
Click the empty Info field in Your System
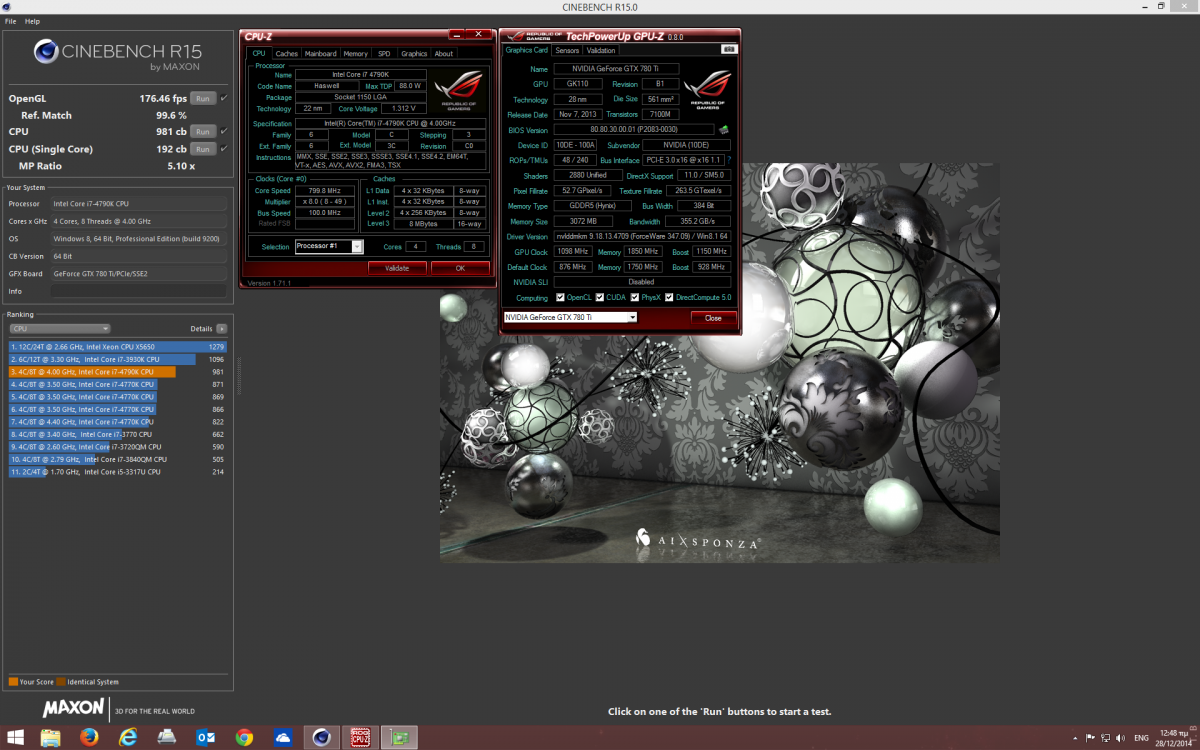pos(139,291)
